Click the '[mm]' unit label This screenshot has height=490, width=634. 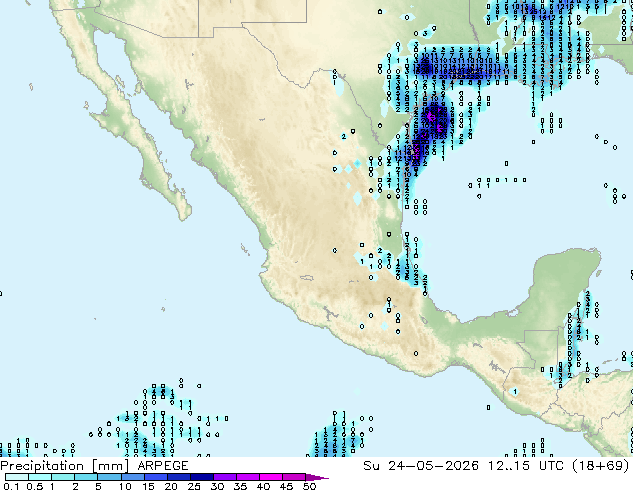tap(110, 466)
